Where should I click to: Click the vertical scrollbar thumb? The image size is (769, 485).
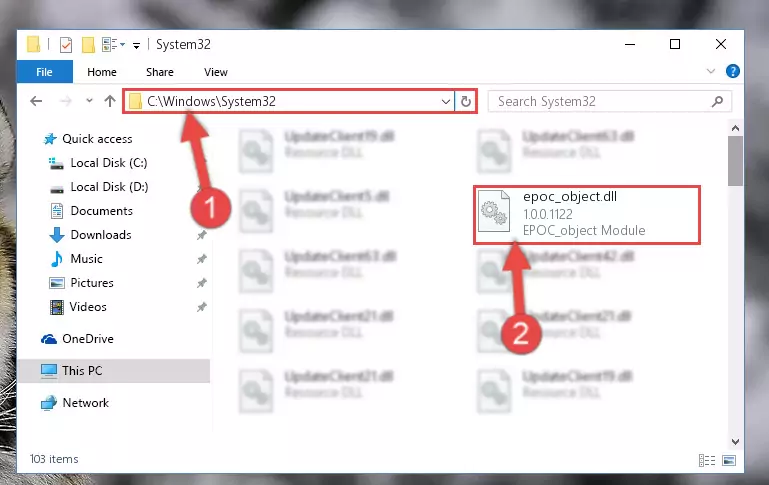[x=735, y=161]
